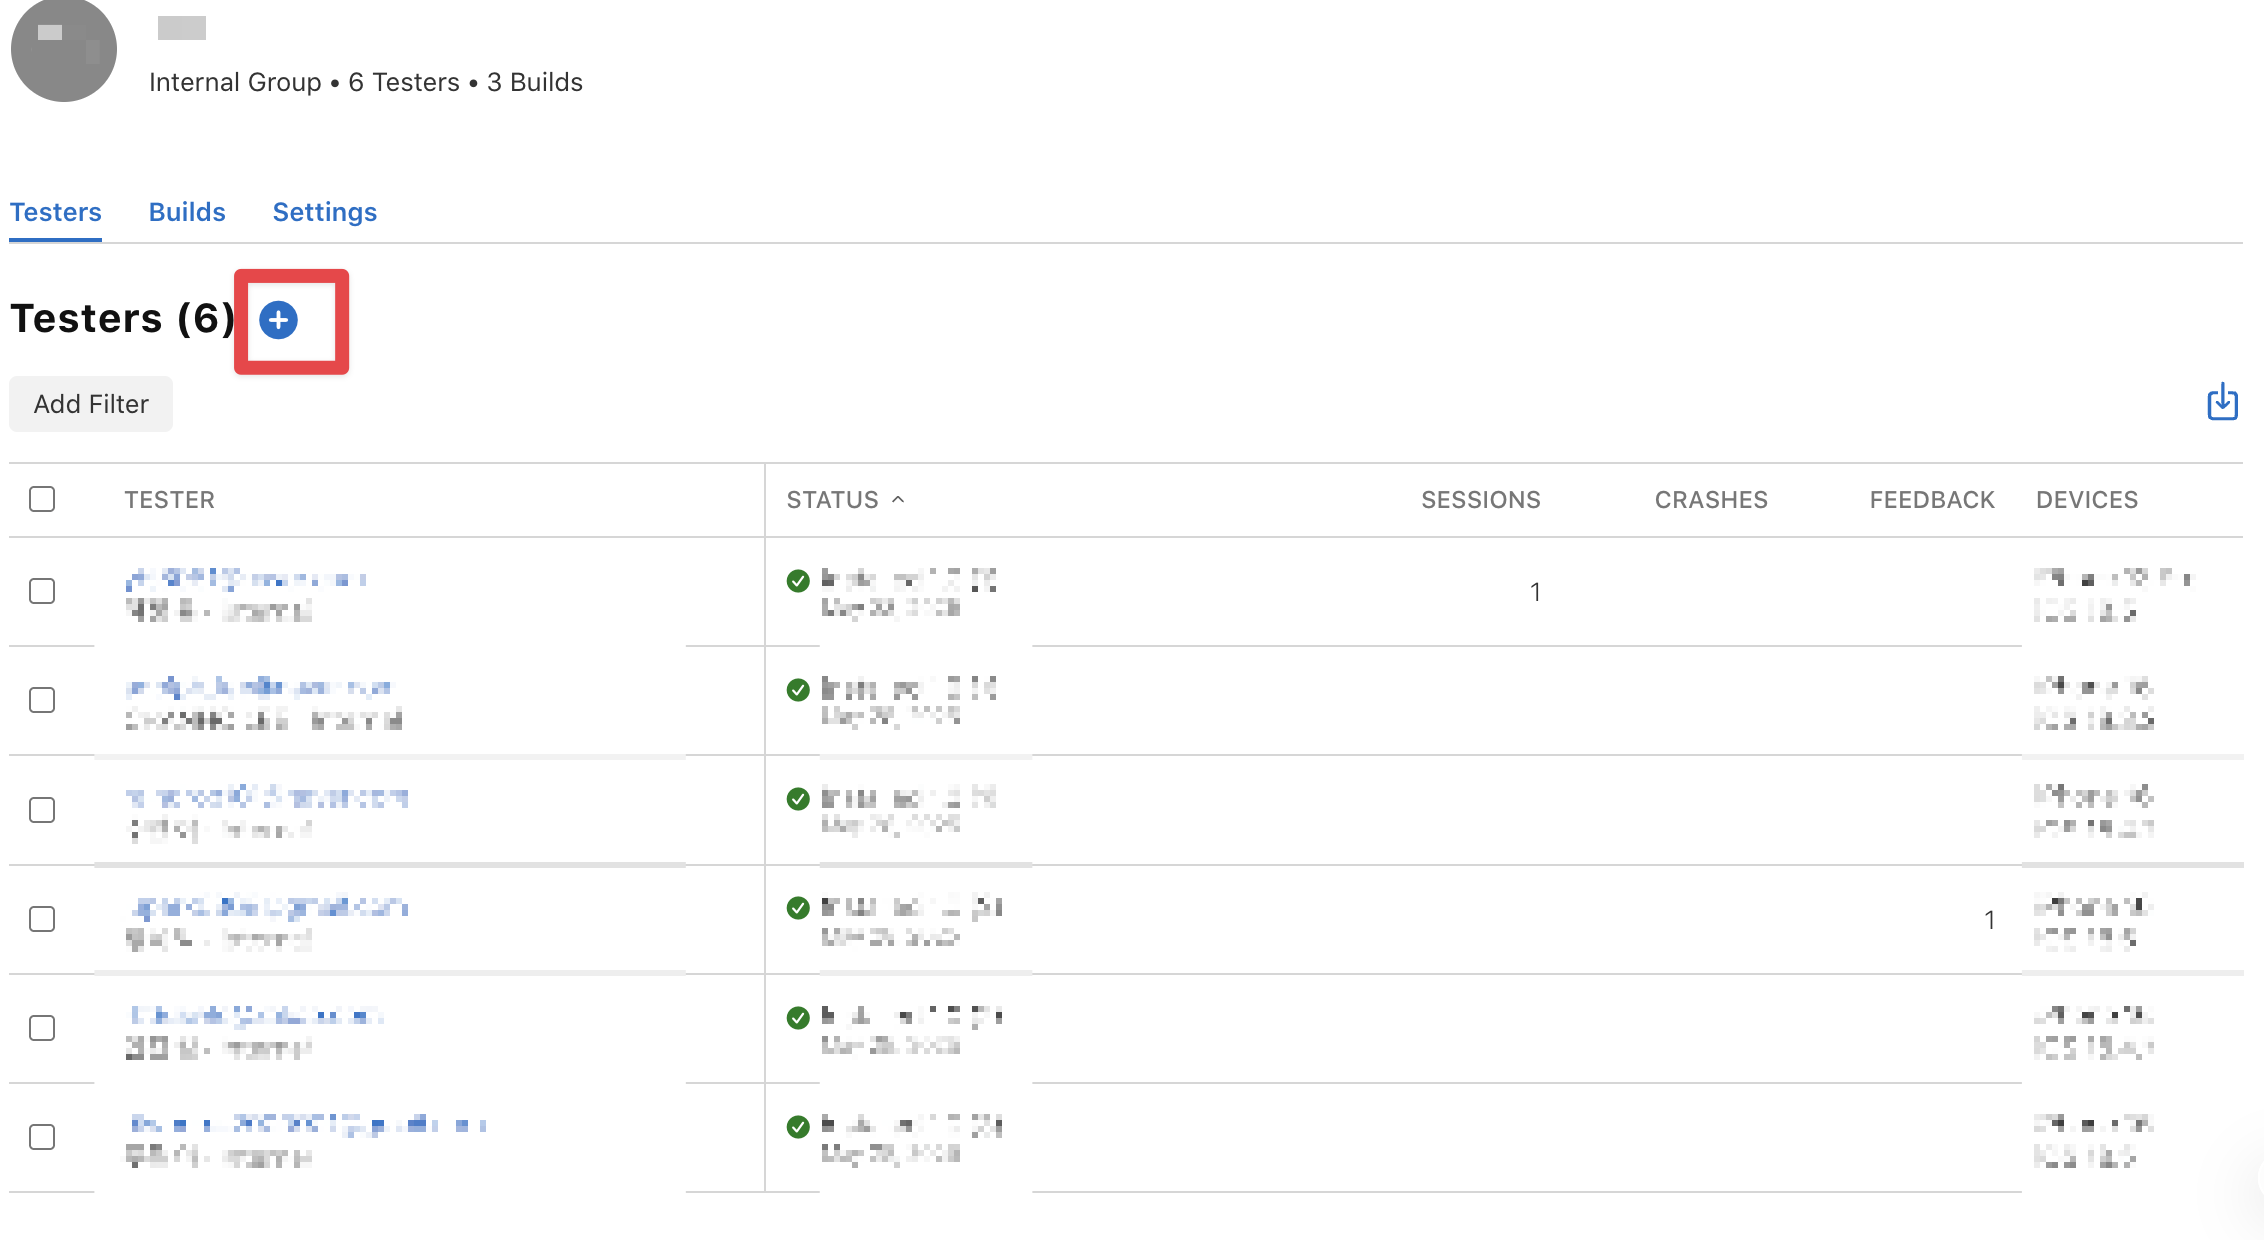Click last row green status checkmark icon
This screenshot has height=1240, width=2264.
798,1127
